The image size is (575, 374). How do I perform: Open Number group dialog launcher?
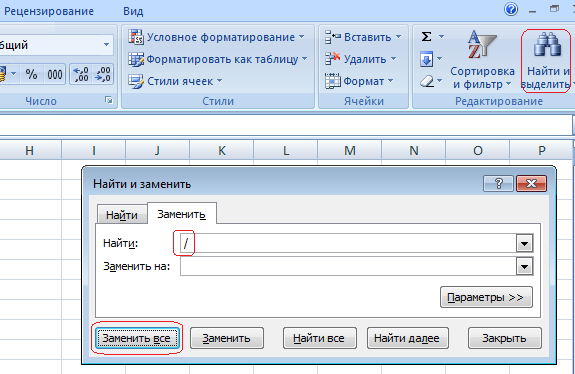pyautogui.click(x=109, y=100)
